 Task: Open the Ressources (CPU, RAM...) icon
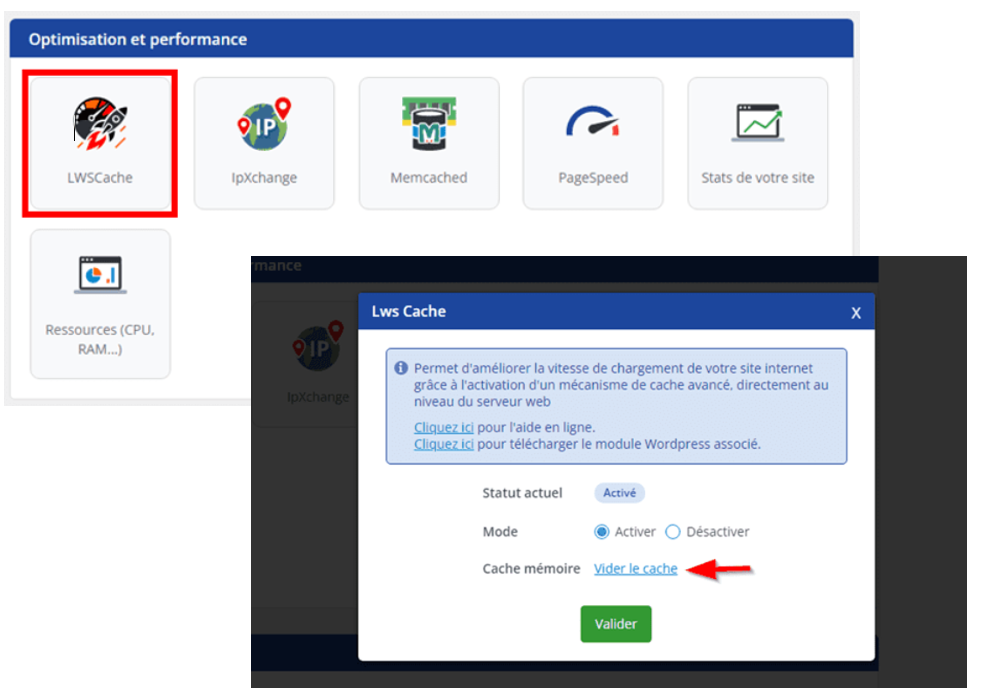[x=100, y=274]
